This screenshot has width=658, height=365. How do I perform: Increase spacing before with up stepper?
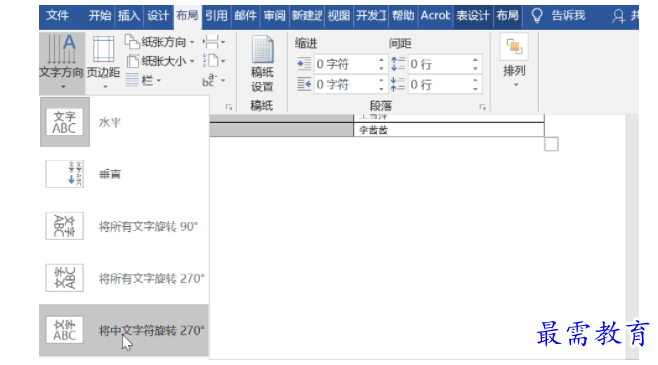click(475, 60)
